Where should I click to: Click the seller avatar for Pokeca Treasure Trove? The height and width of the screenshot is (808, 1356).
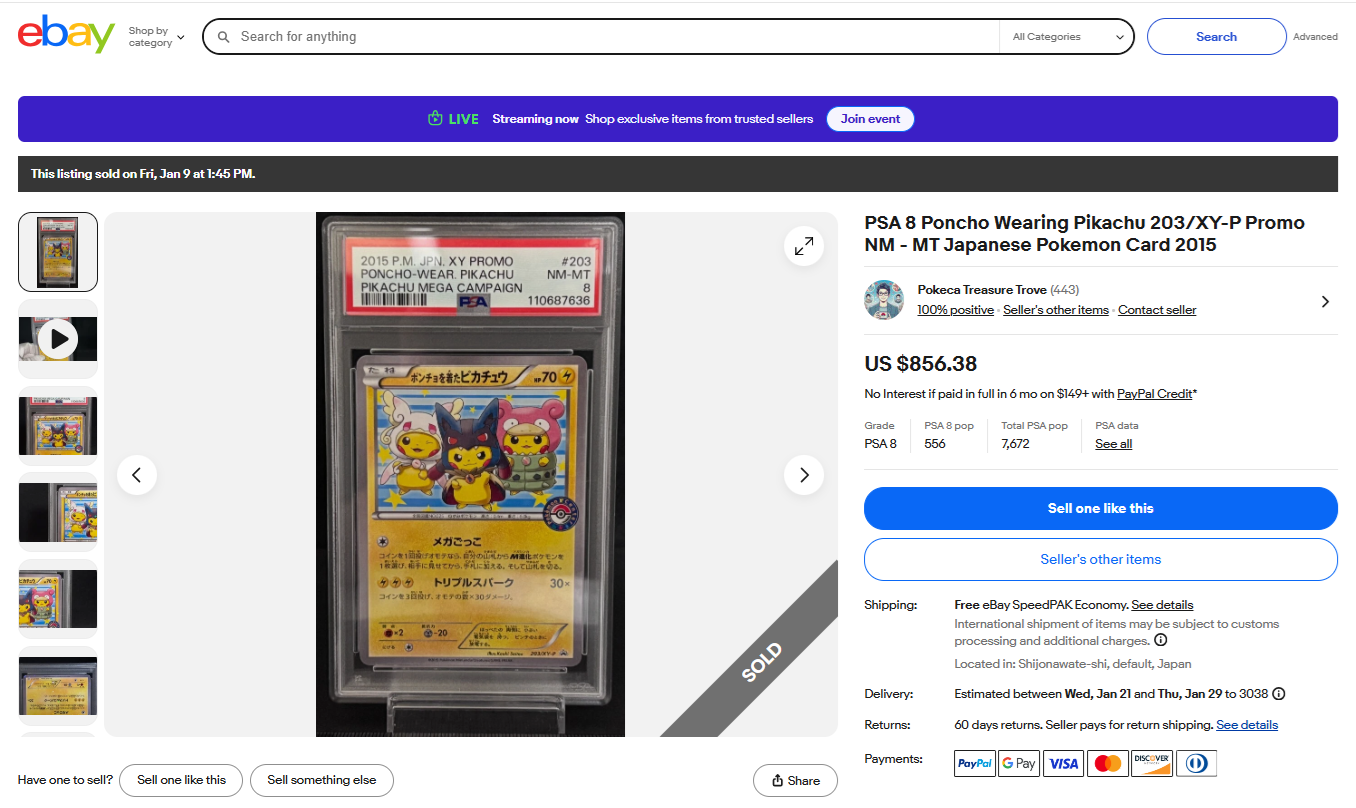[884, 300]
